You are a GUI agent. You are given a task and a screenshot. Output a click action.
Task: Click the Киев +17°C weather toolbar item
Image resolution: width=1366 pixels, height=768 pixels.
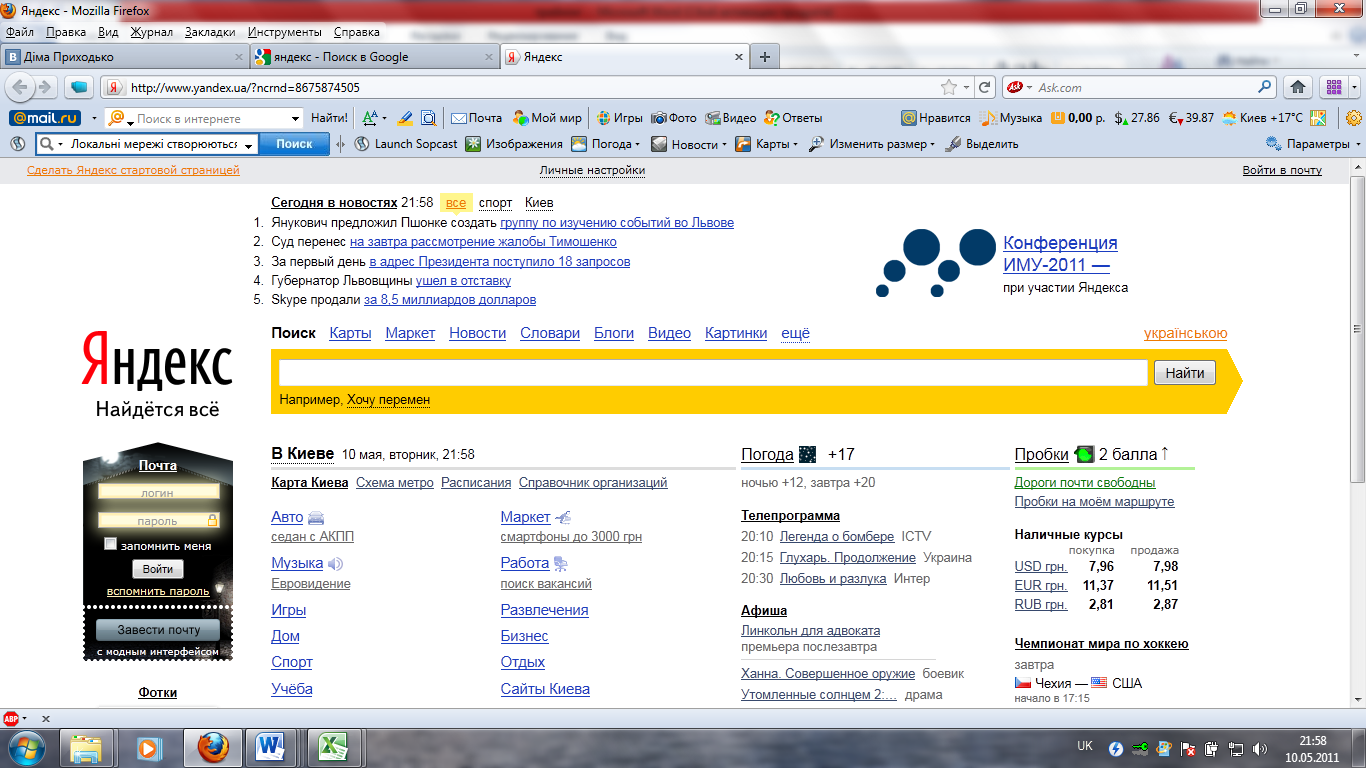click(1263, 118)
